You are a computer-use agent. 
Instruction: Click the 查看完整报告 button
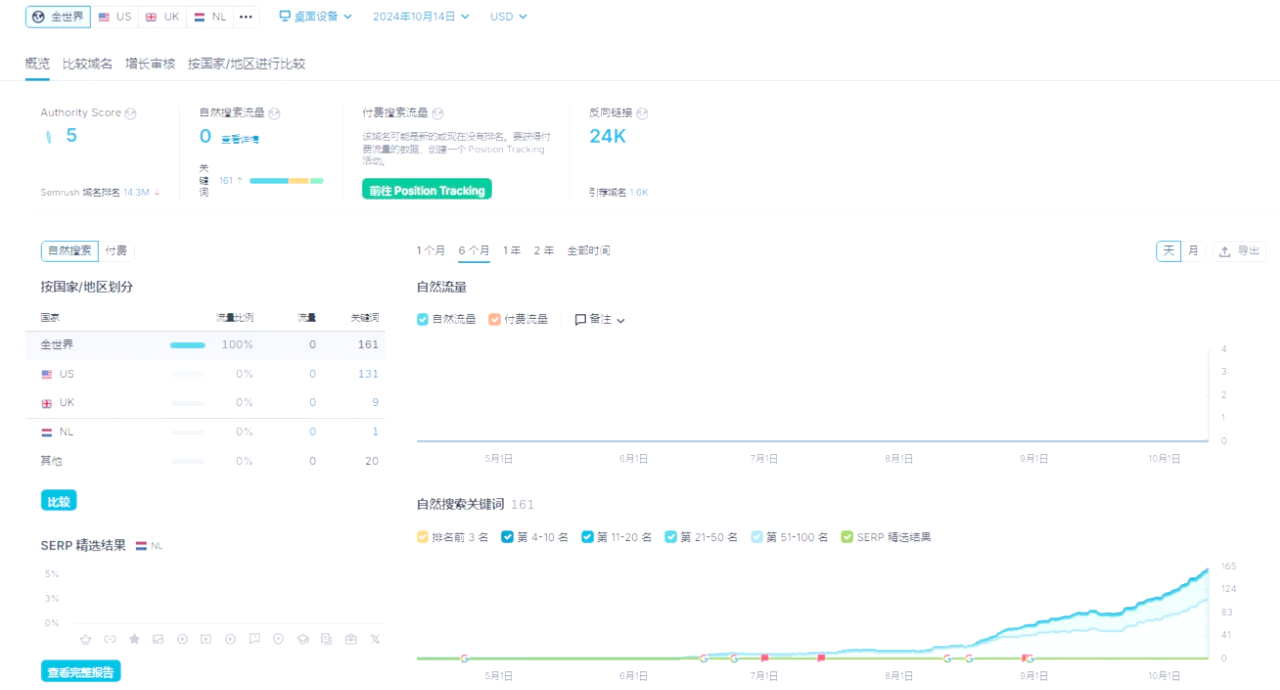81,670
